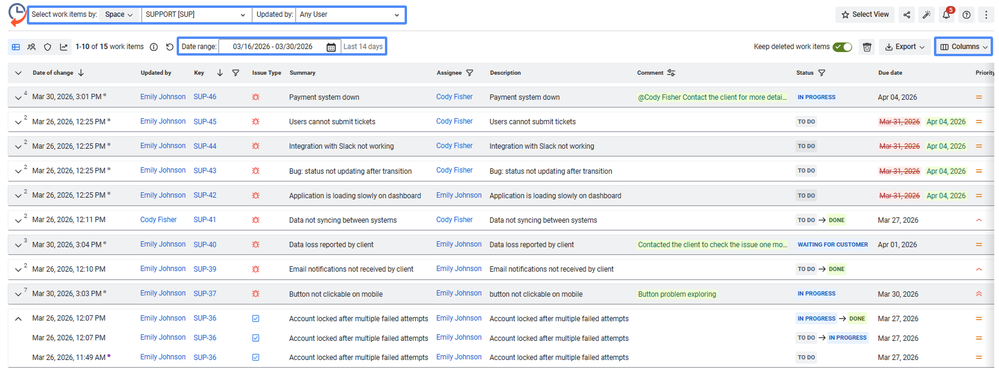
Task: Open the users activity view icon
Action: click(x=32, y=46)
